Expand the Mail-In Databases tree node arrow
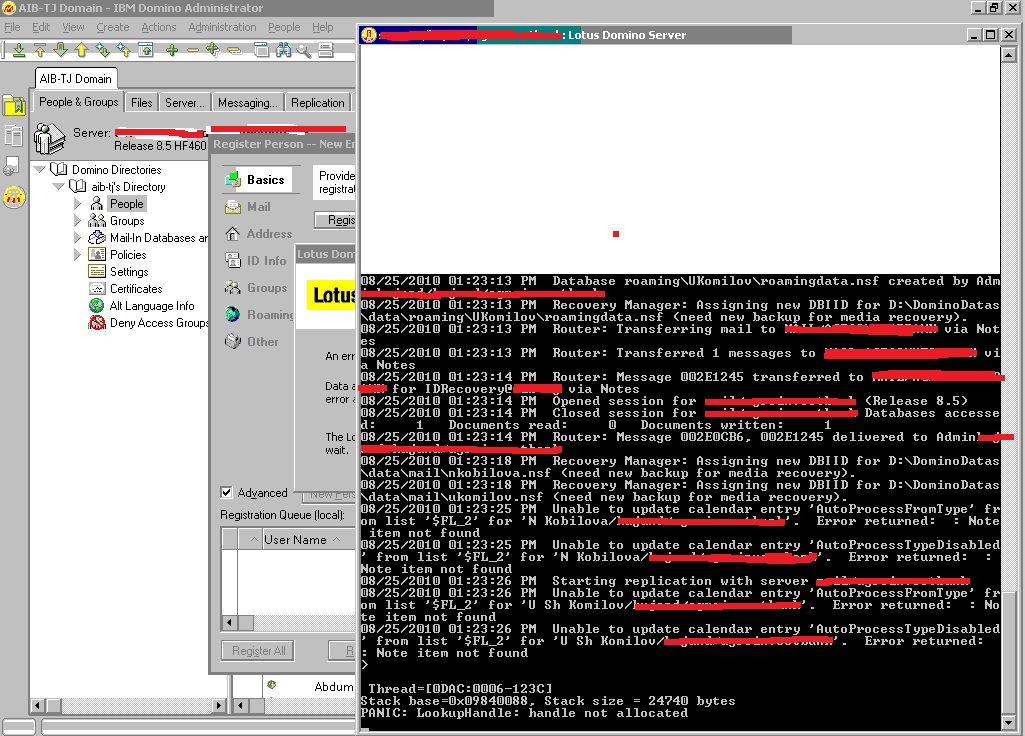Image resolution: width=1025 pixels, height=736 pixels. 77,237
